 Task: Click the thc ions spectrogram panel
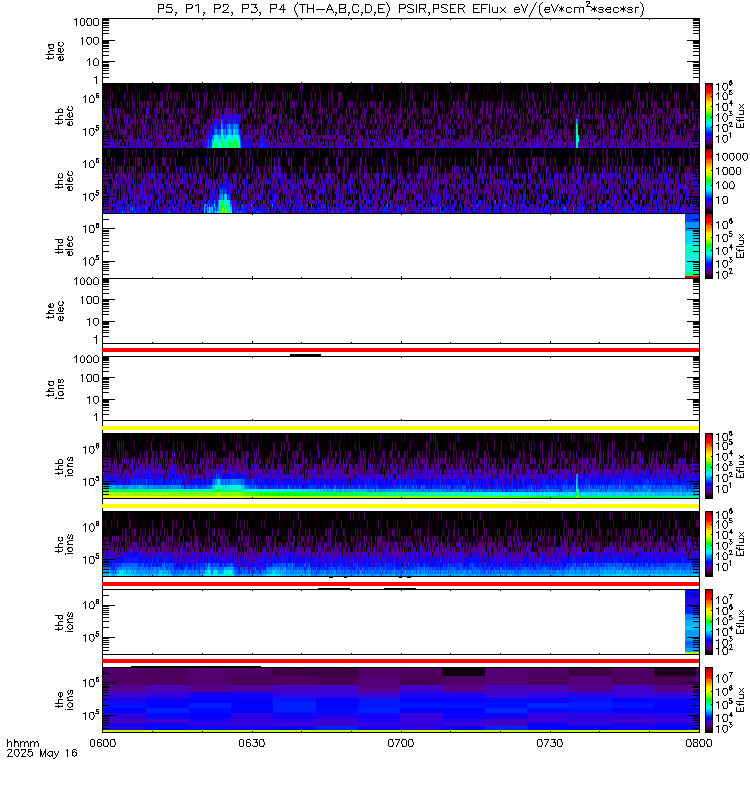[401, 544]
